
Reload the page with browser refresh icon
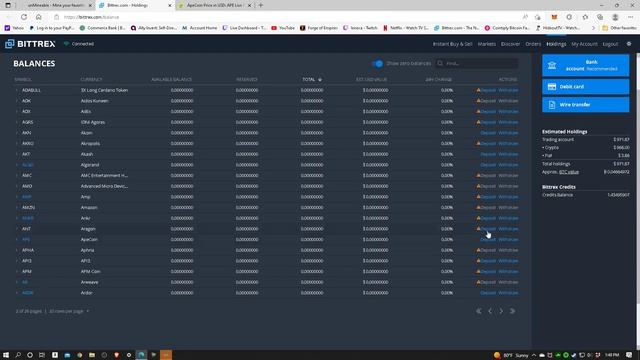[x=24, y=17]
